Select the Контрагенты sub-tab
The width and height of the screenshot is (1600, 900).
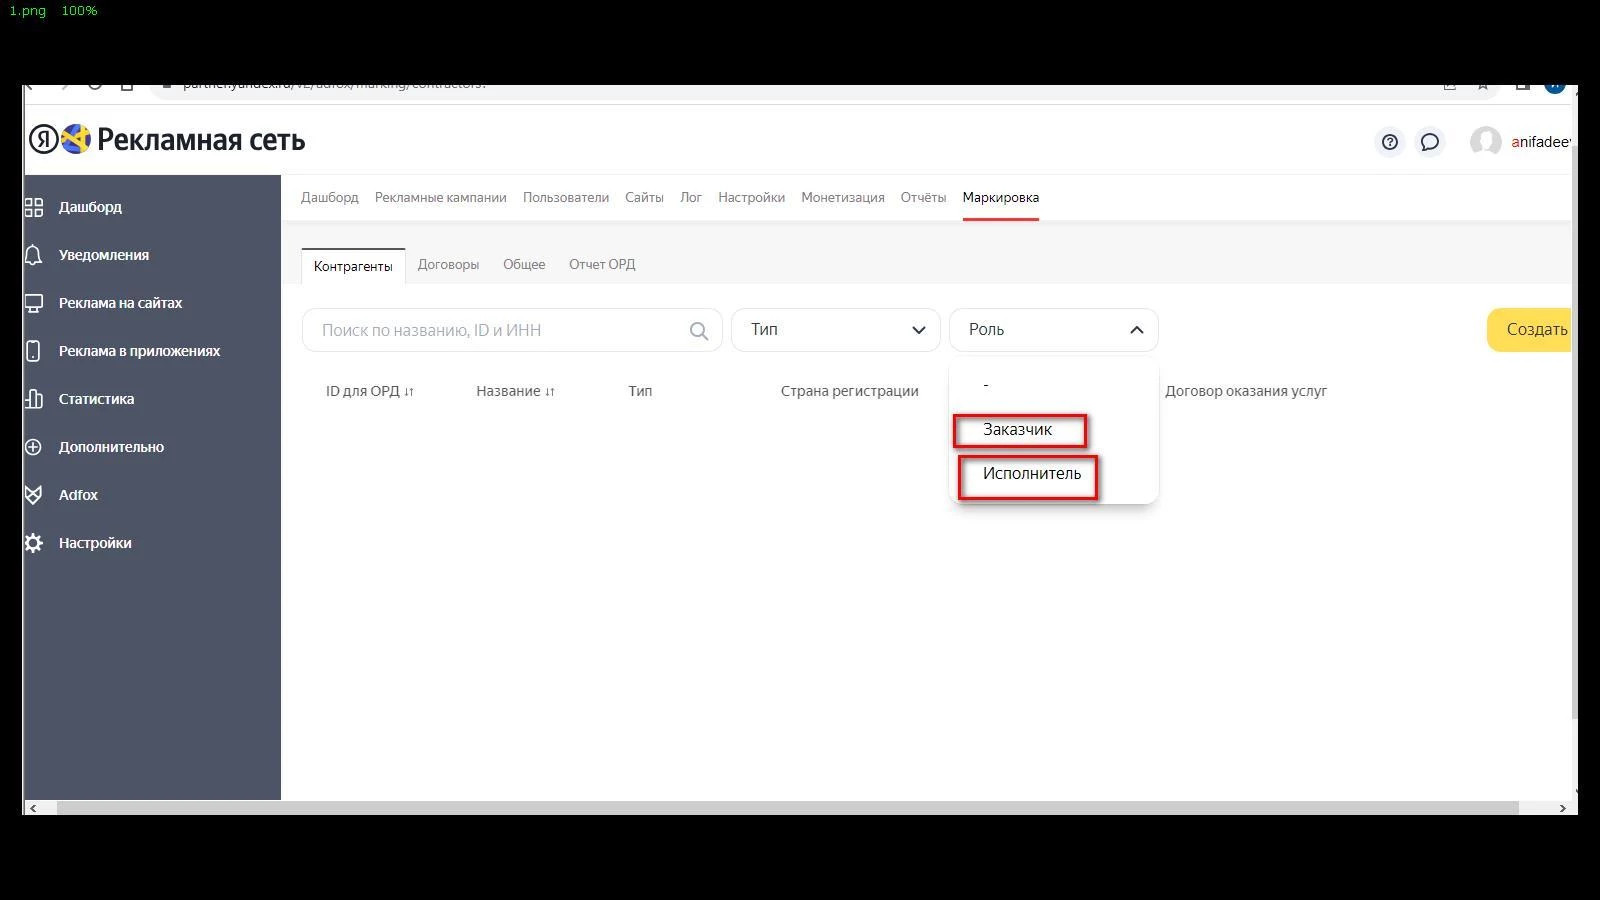353,266
